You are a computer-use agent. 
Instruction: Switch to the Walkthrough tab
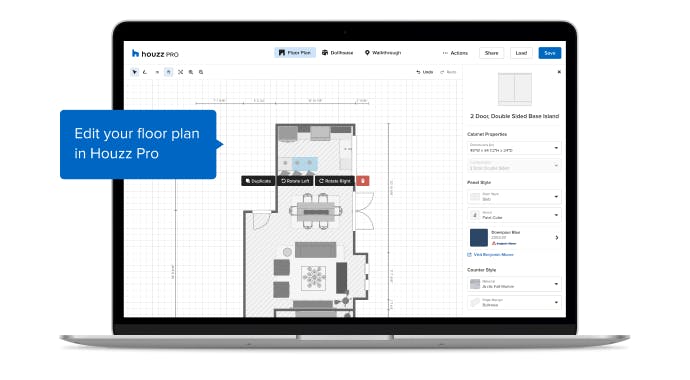click(x=383, y=53)
